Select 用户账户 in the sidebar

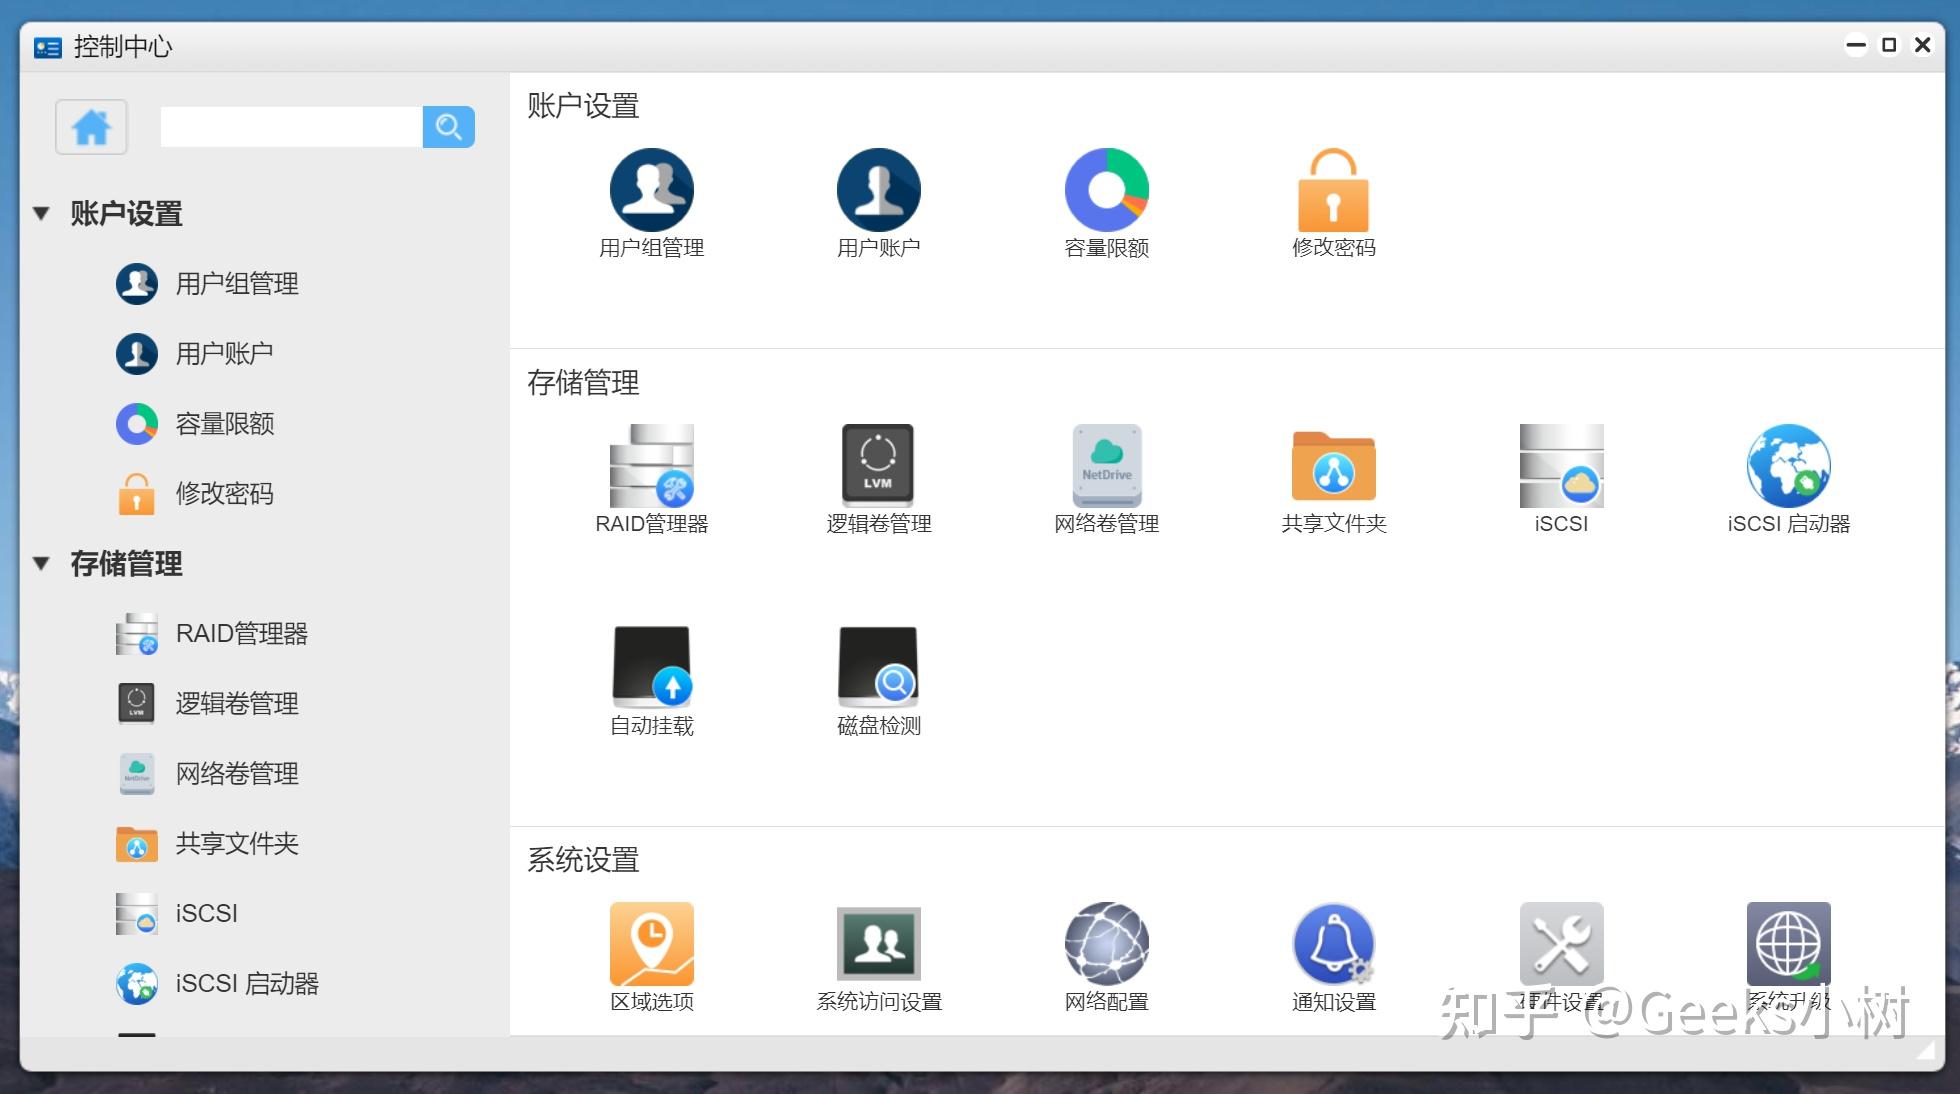click(224, 354)
